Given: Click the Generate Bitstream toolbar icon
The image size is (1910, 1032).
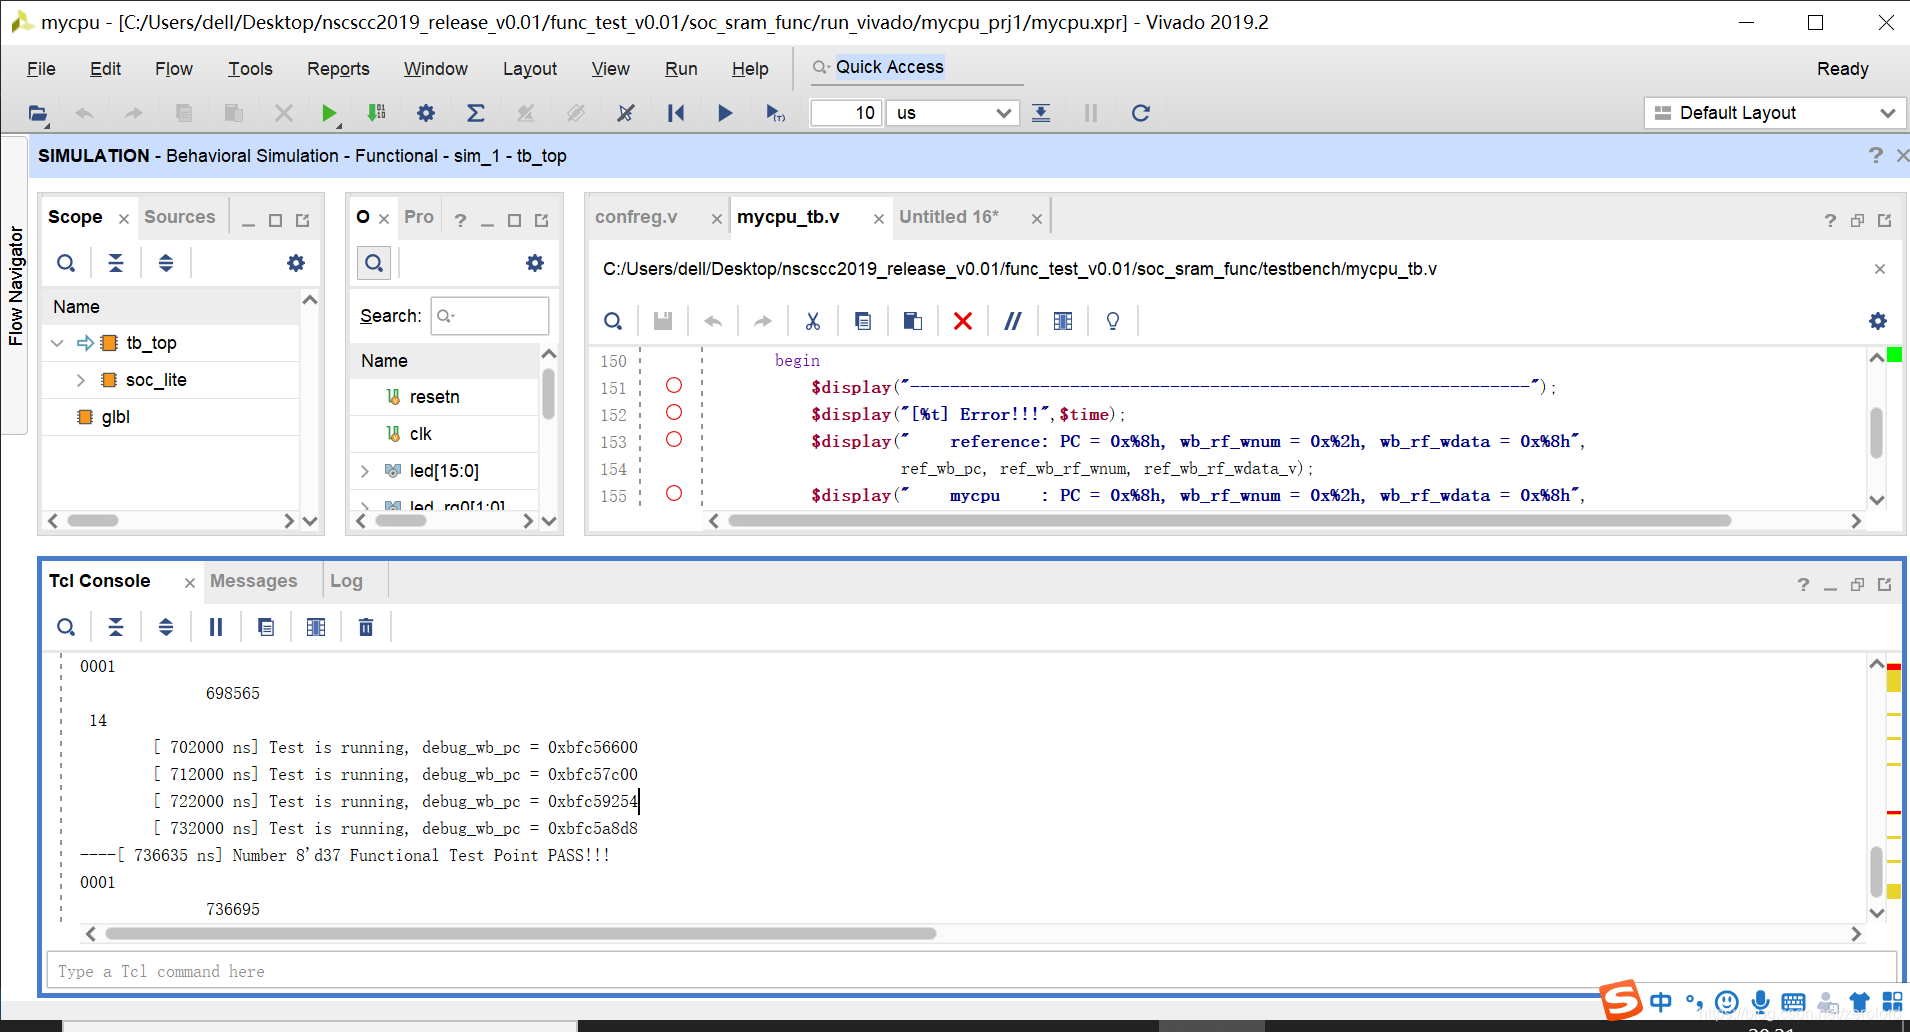Looking at the screenshot, I should tap(376, 113).
